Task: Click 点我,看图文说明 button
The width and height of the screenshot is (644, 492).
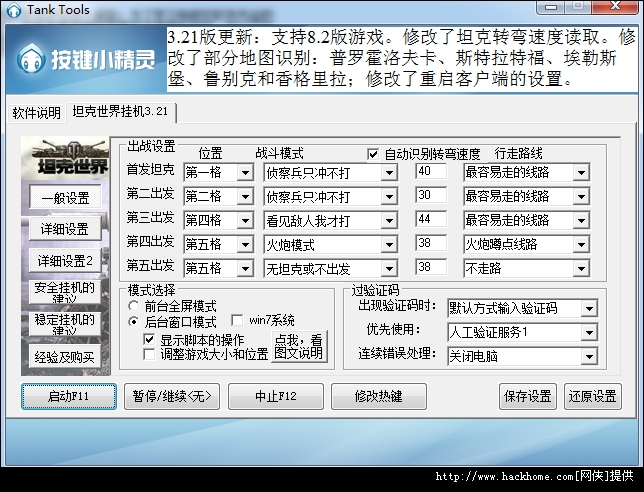Action: [x=299, y=346]
